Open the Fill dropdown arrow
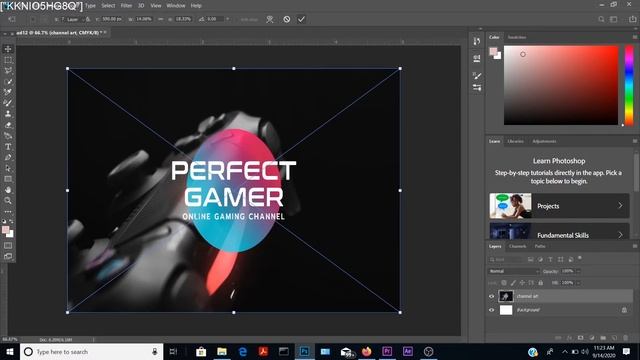 point(578,283)
